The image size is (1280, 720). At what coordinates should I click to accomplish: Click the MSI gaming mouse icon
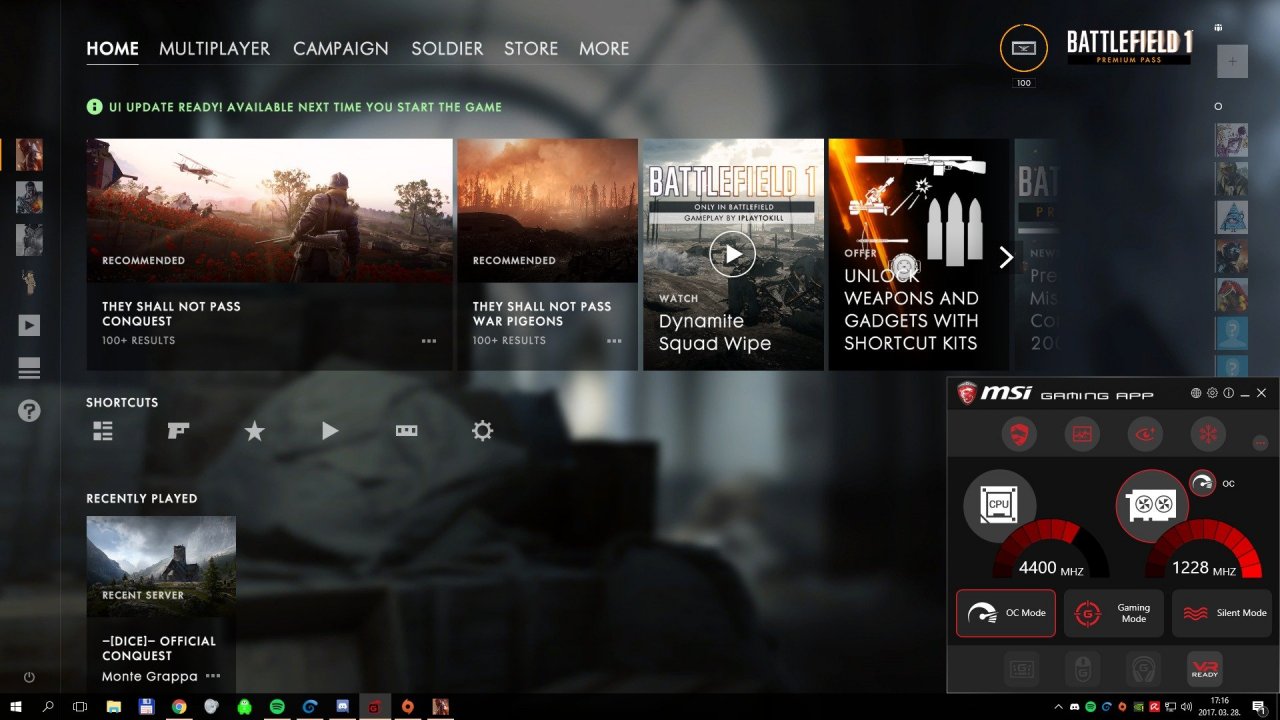[1081, 668]
